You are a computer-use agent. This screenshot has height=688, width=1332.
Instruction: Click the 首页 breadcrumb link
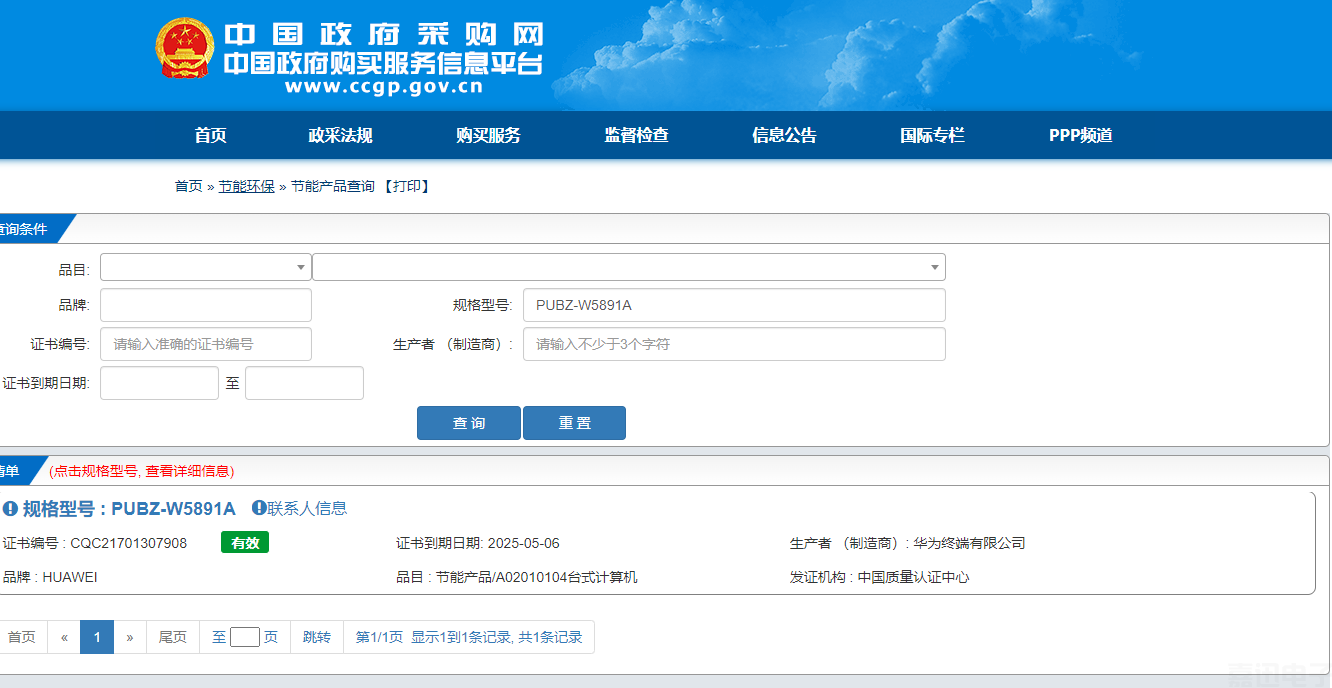pyautogui.click(x=189, y=186)
